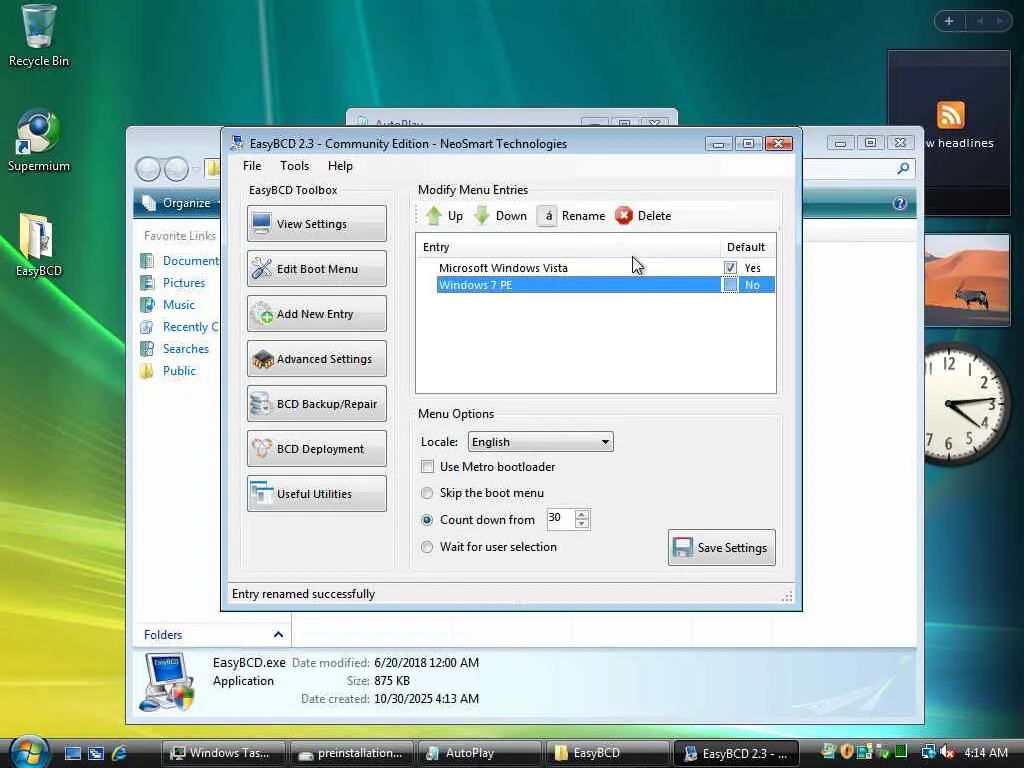Click the security shield tray icon

click(847, 752)
